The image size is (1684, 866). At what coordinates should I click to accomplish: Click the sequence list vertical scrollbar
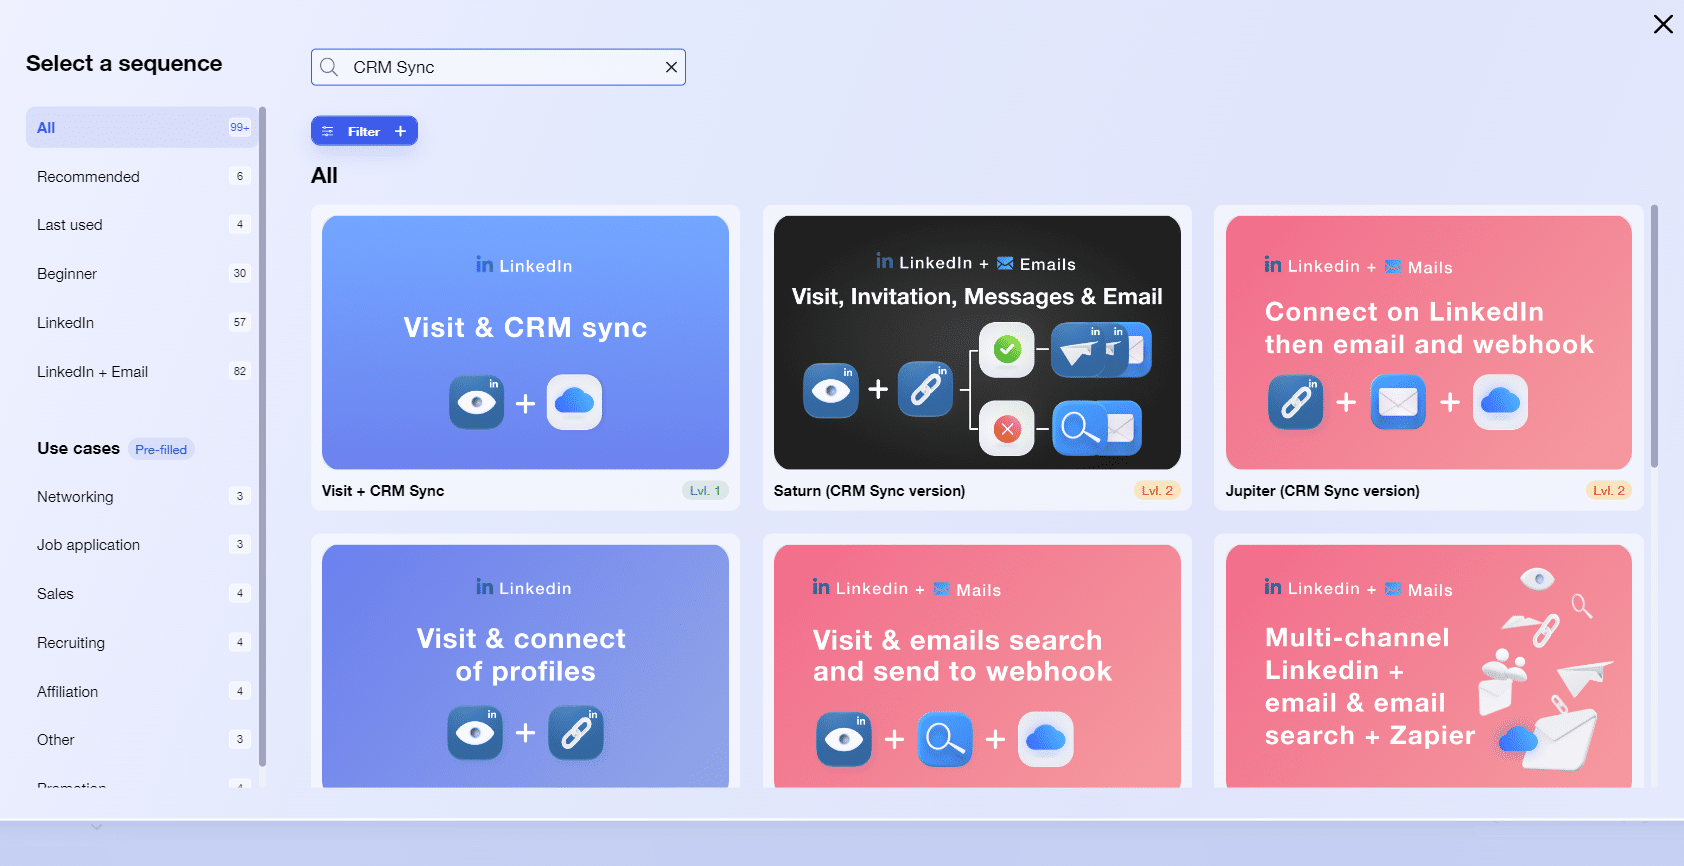coord(1654,336)
